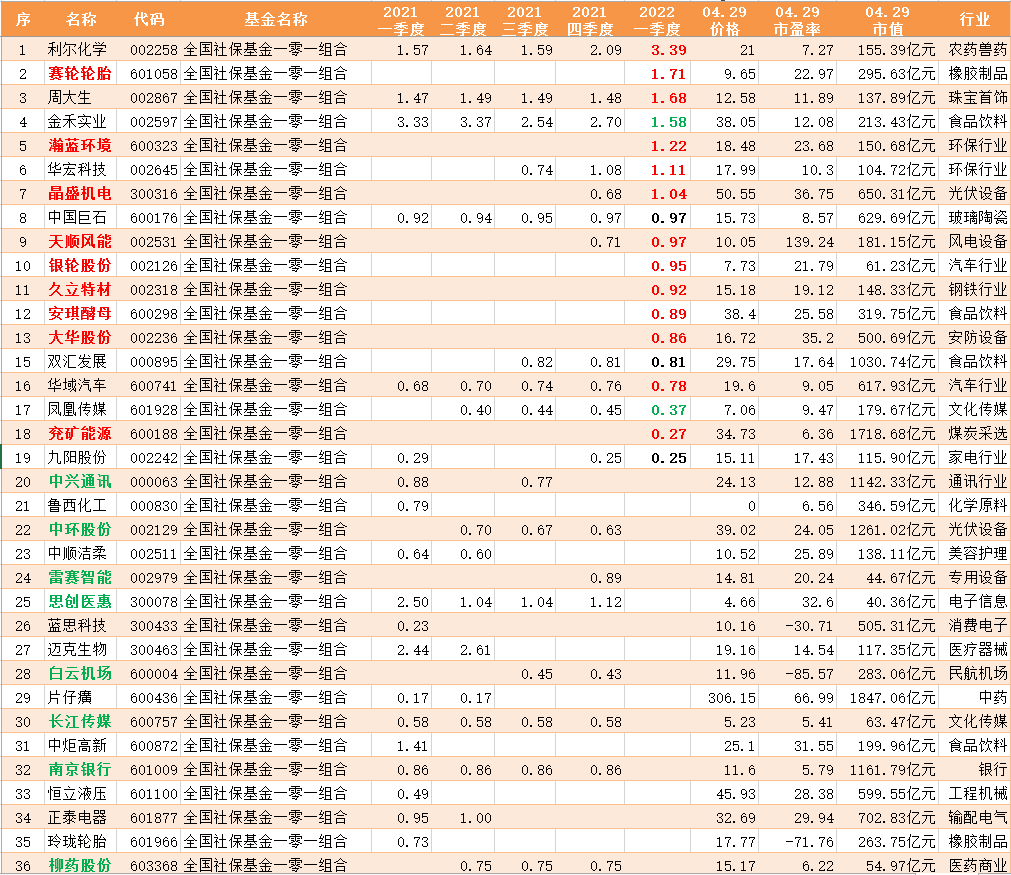Click the stock name 华域汽车
This screenshot has width=1011, height=875.
(77, 386)
